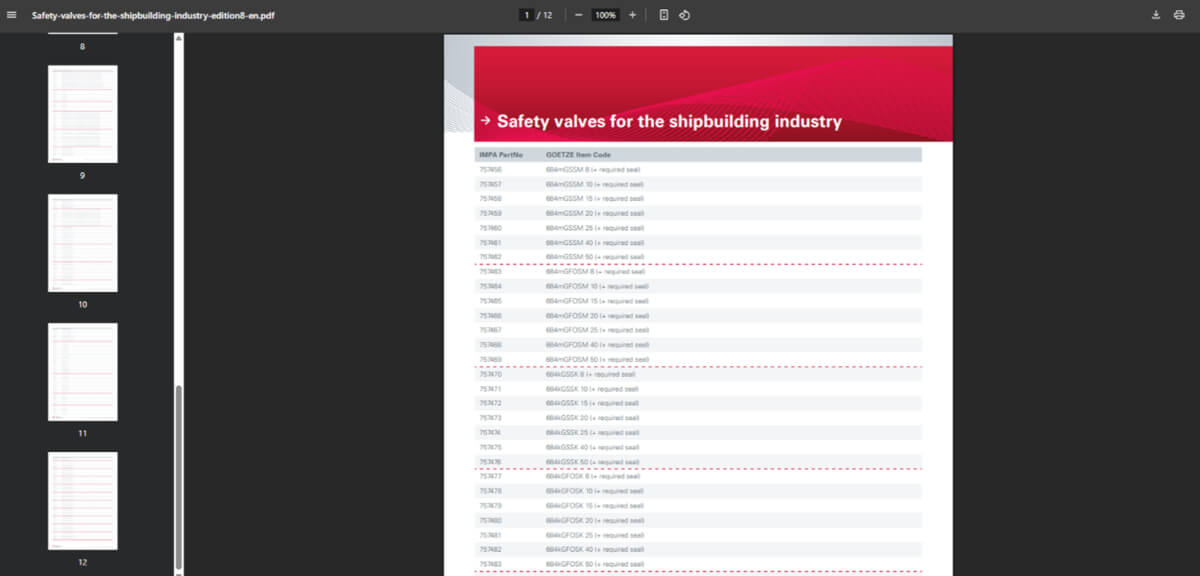Click the 'GOETZE Item Code' column header
Viewport: 1200px width, 576px height.
[578, 155]
